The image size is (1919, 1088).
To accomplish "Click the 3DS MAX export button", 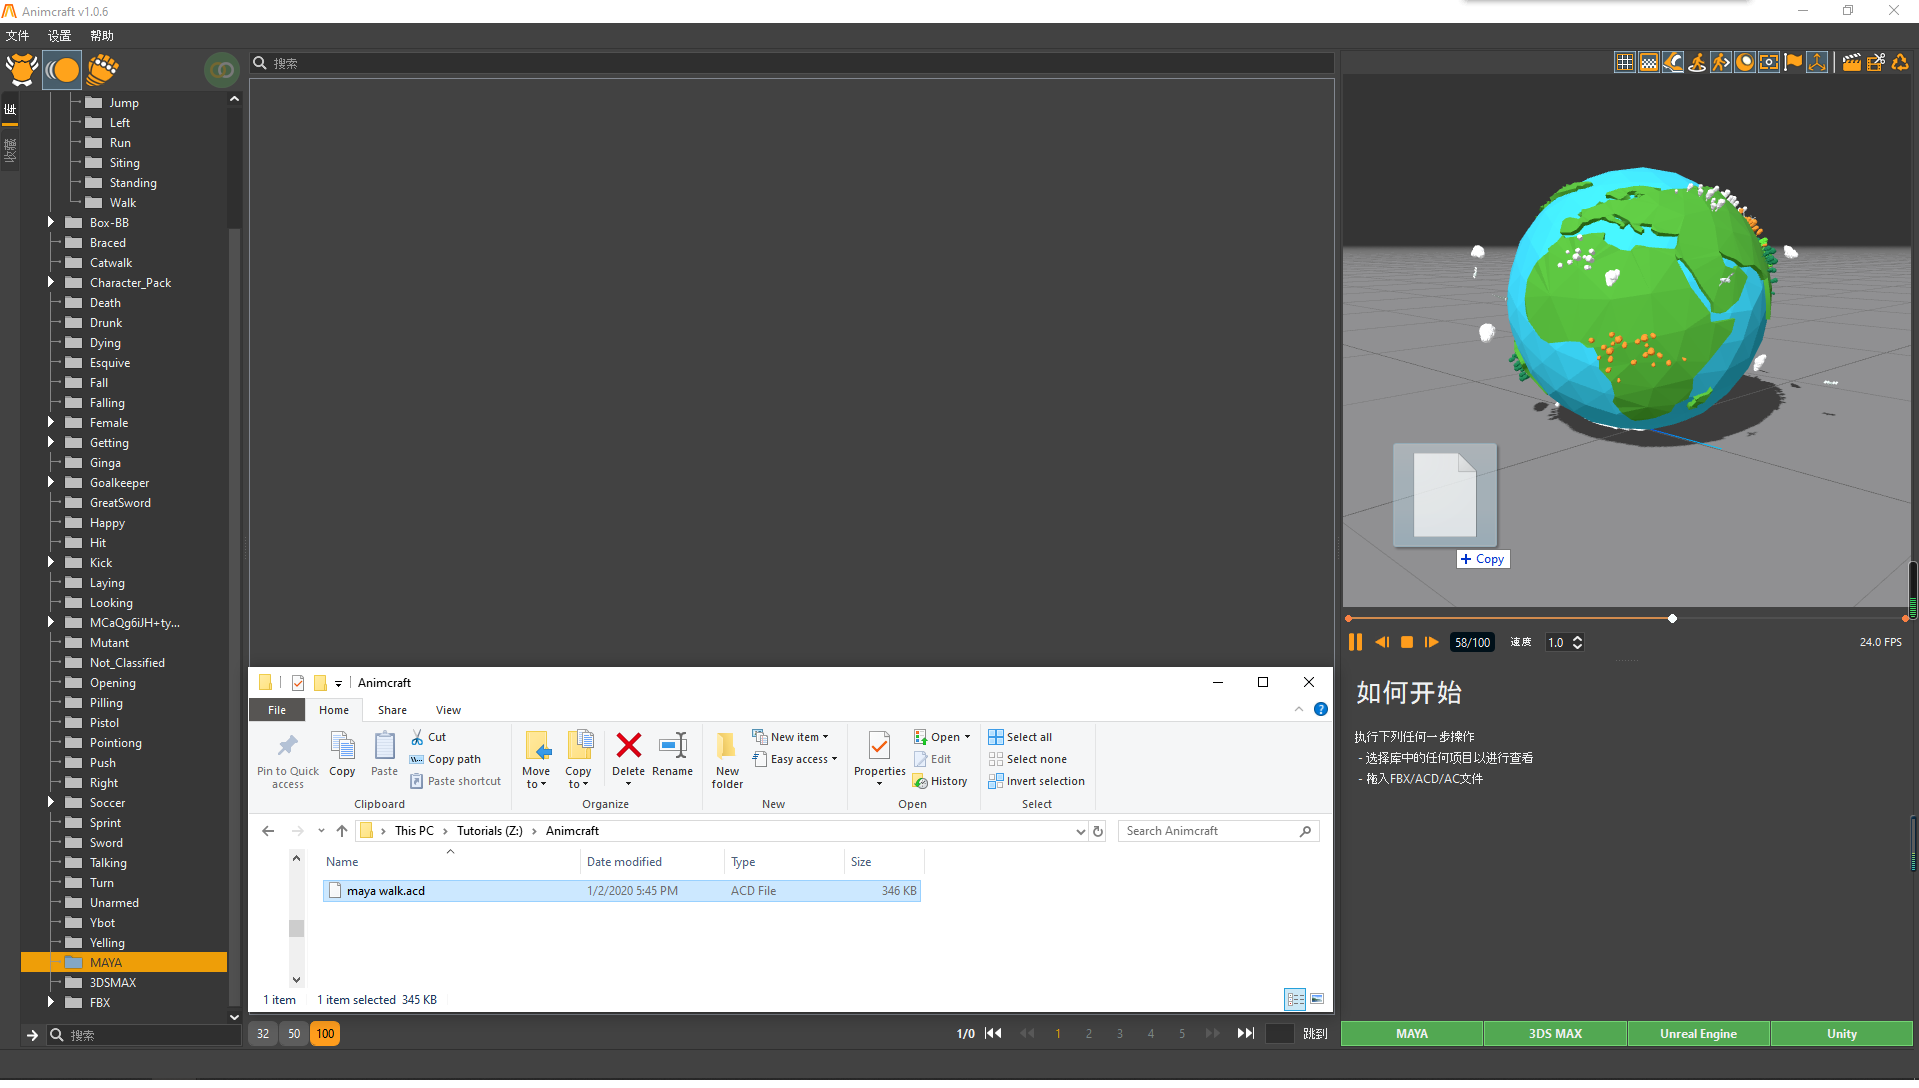I will pos(1555,1034).
